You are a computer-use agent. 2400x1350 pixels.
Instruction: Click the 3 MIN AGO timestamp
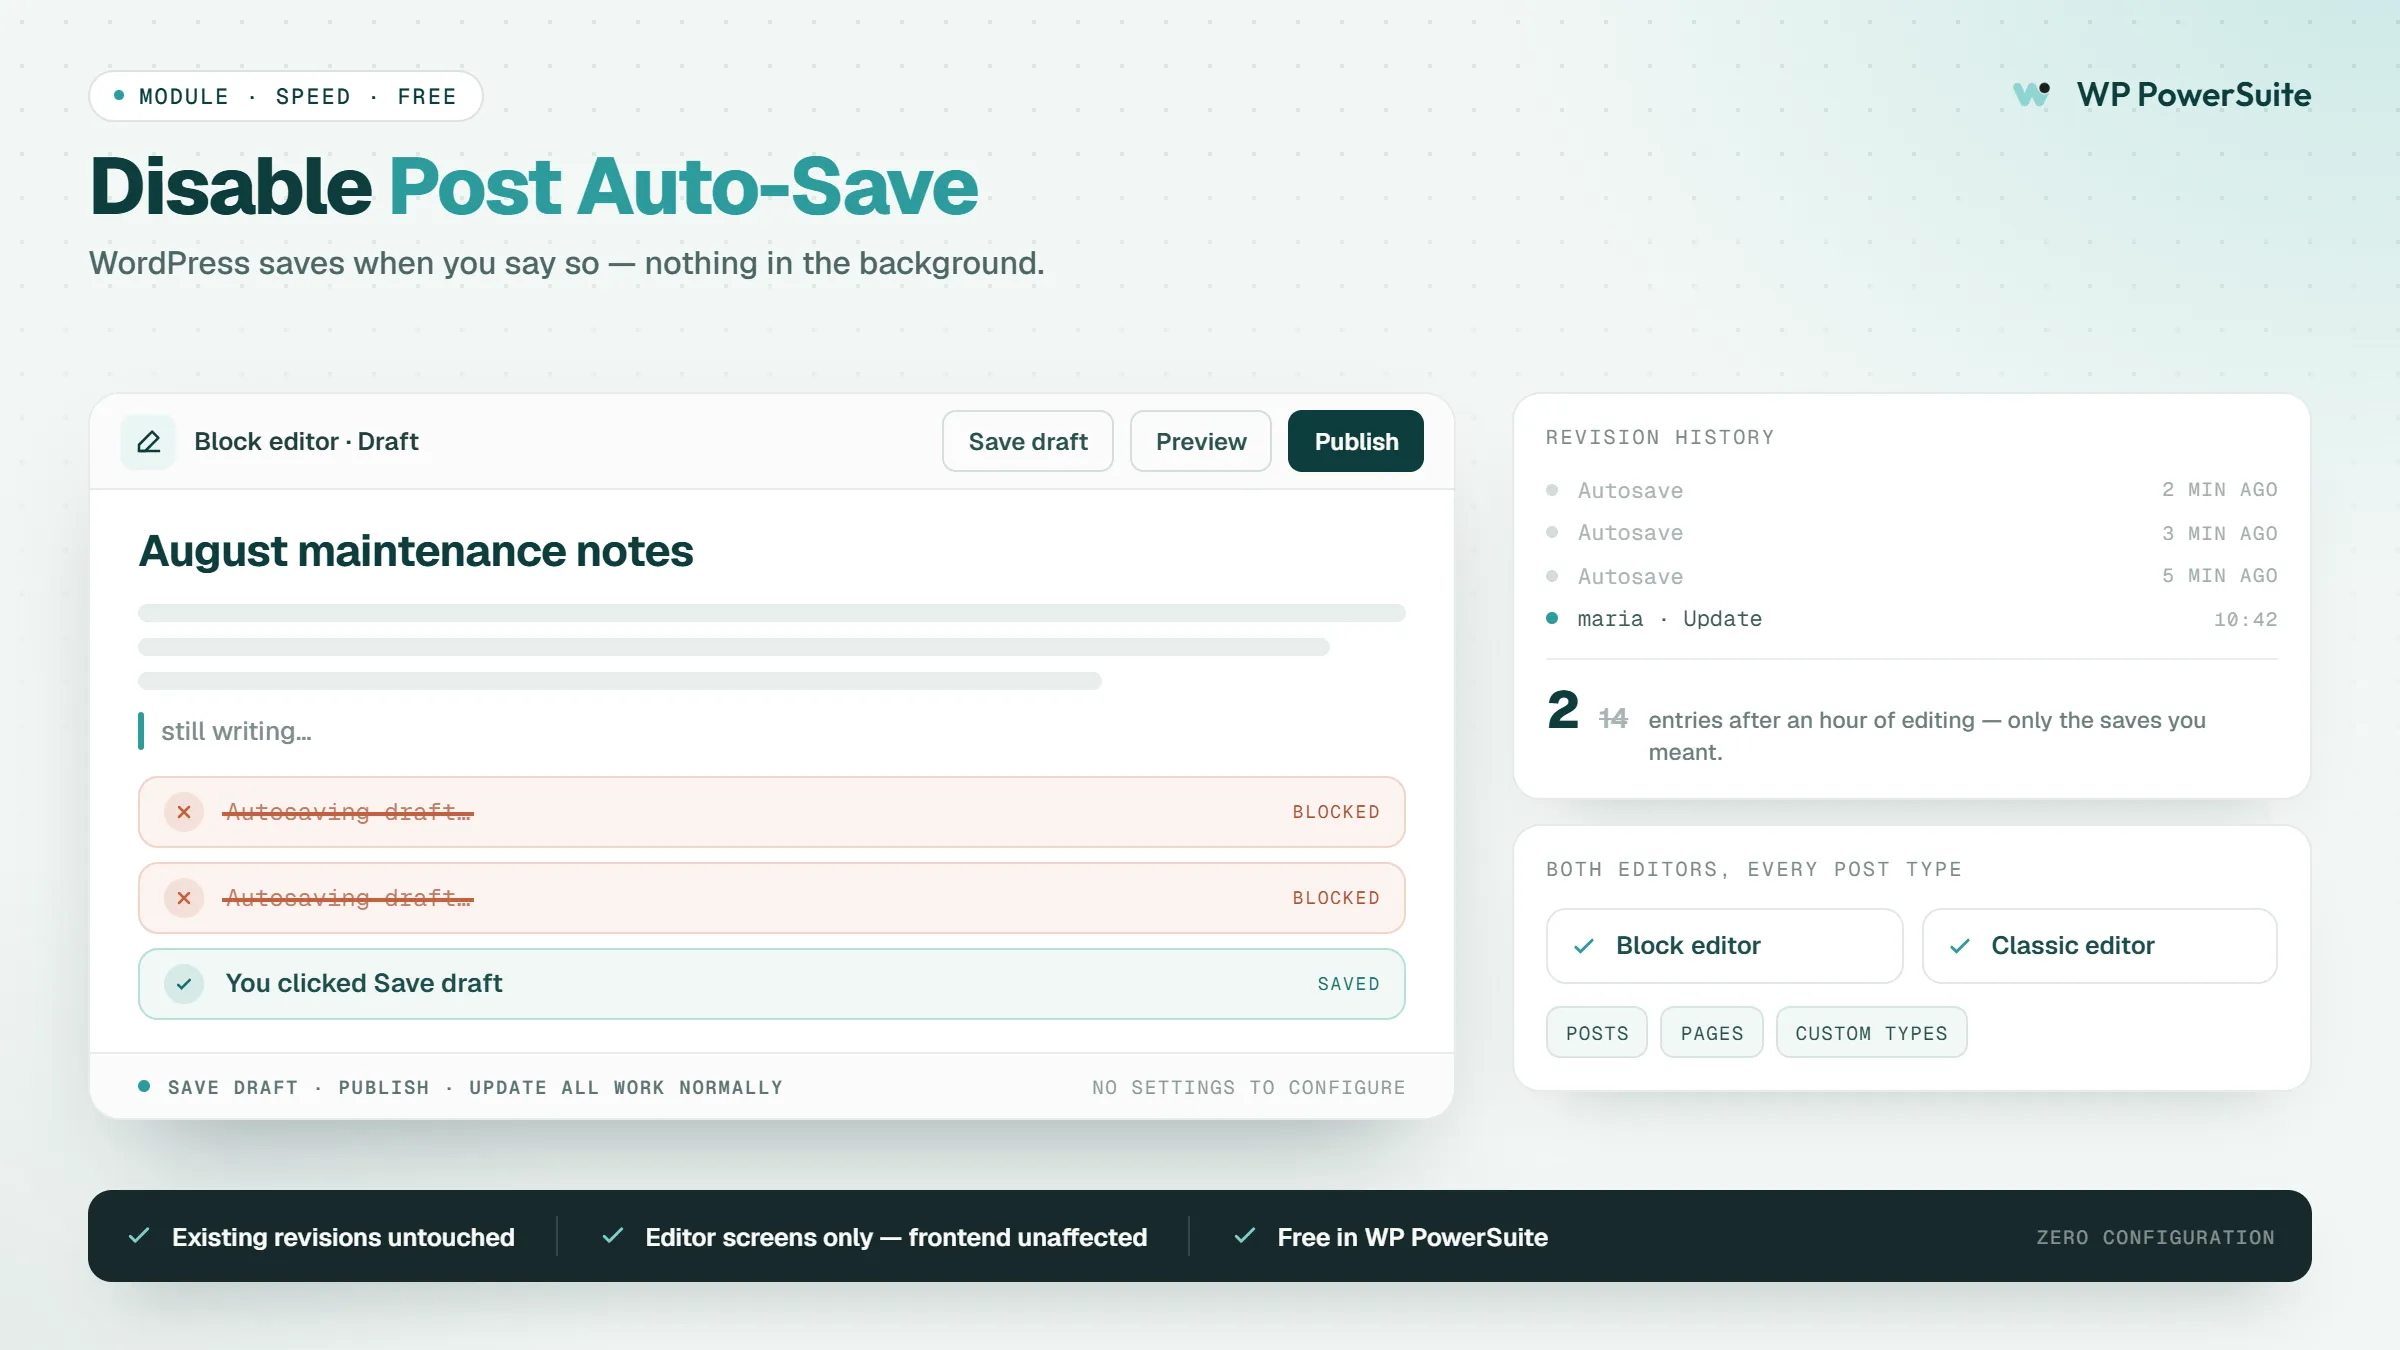(2220, 533)
